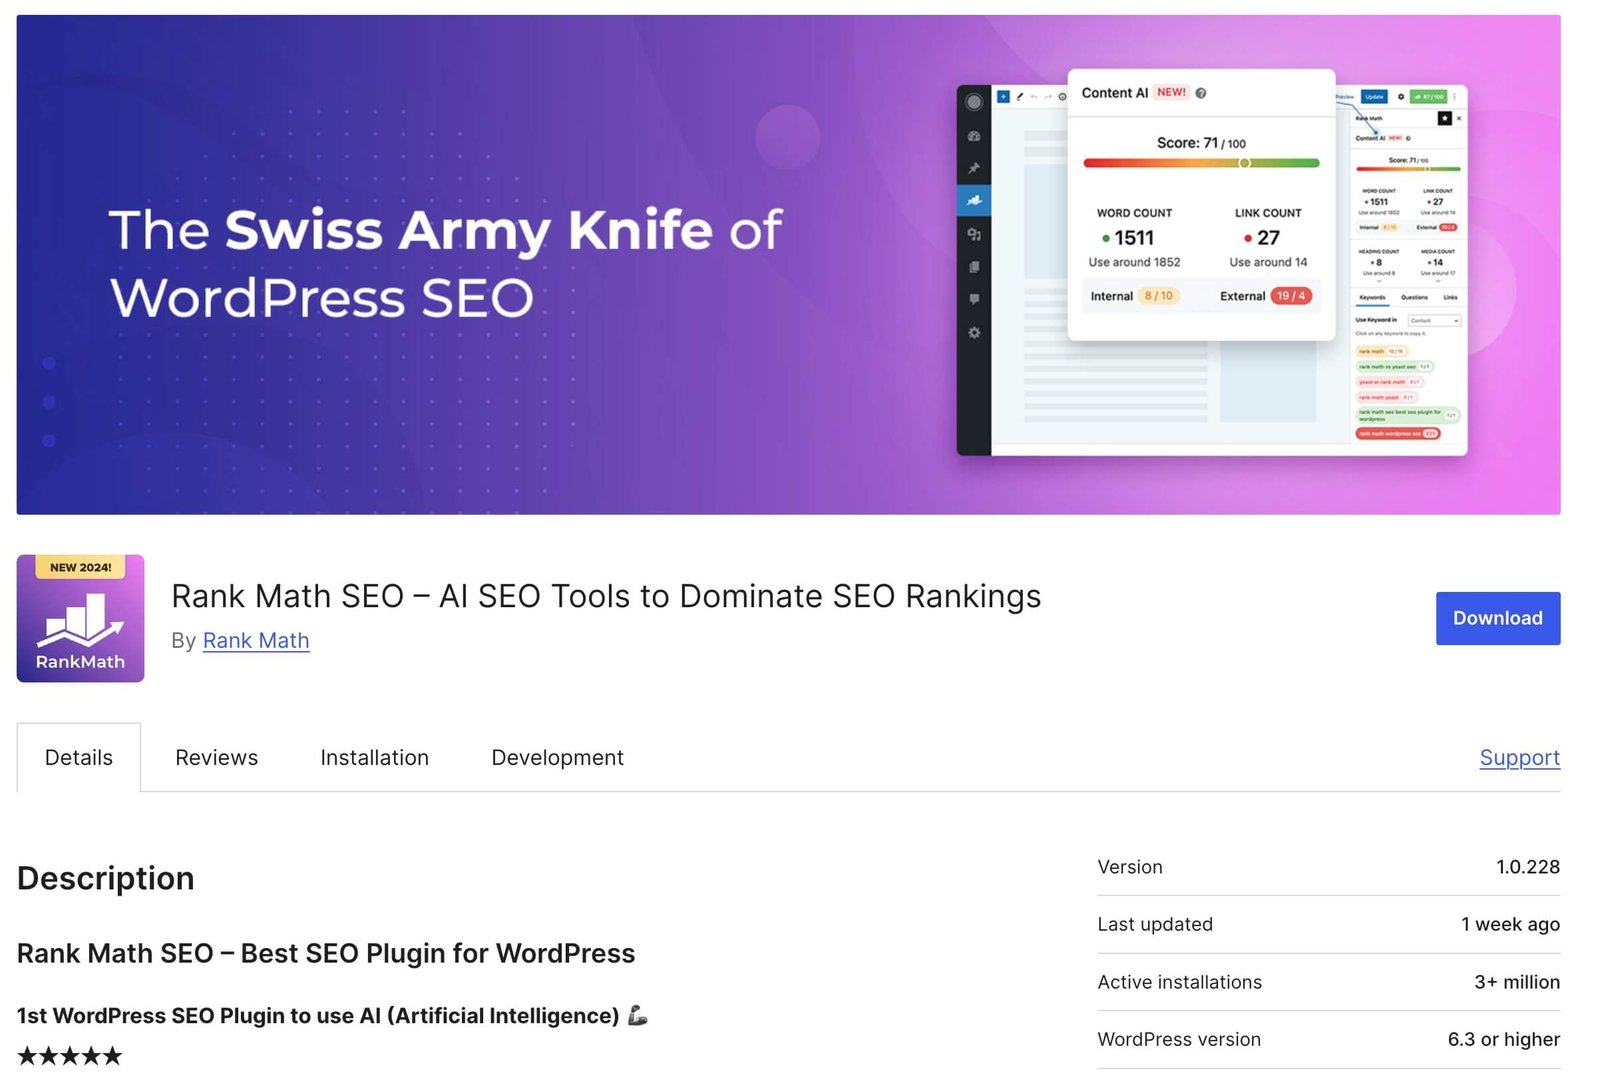
Task: Click the plugin title 'Rank Math SEO – AI SEO Tools'
Action: 606,596
